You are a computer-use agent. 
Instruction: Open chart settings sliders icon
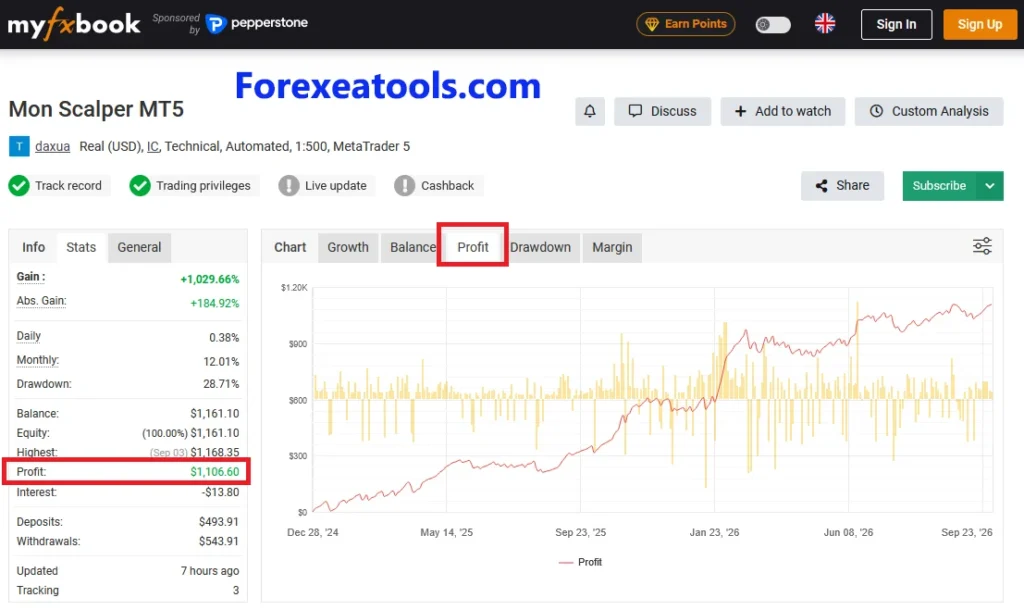pyautogui.click(x=982, y=246)
